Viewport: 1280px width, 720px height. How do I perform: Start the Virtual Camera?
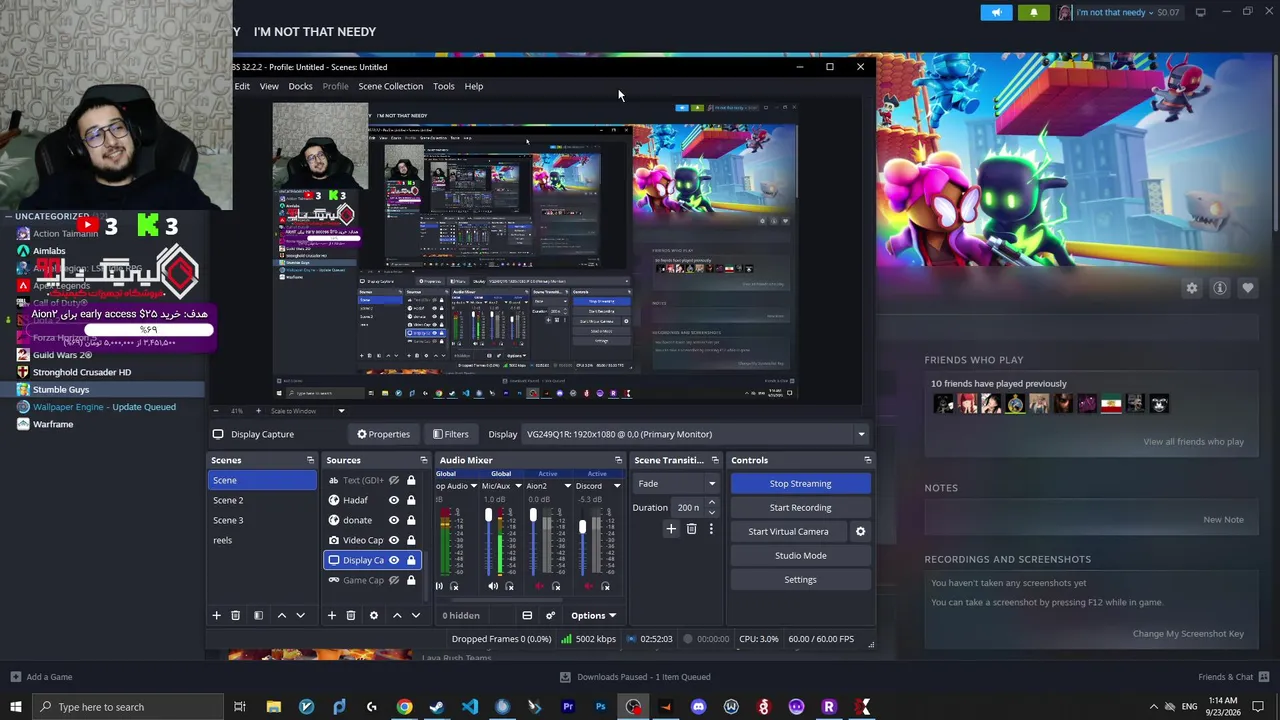click(788, 532)
